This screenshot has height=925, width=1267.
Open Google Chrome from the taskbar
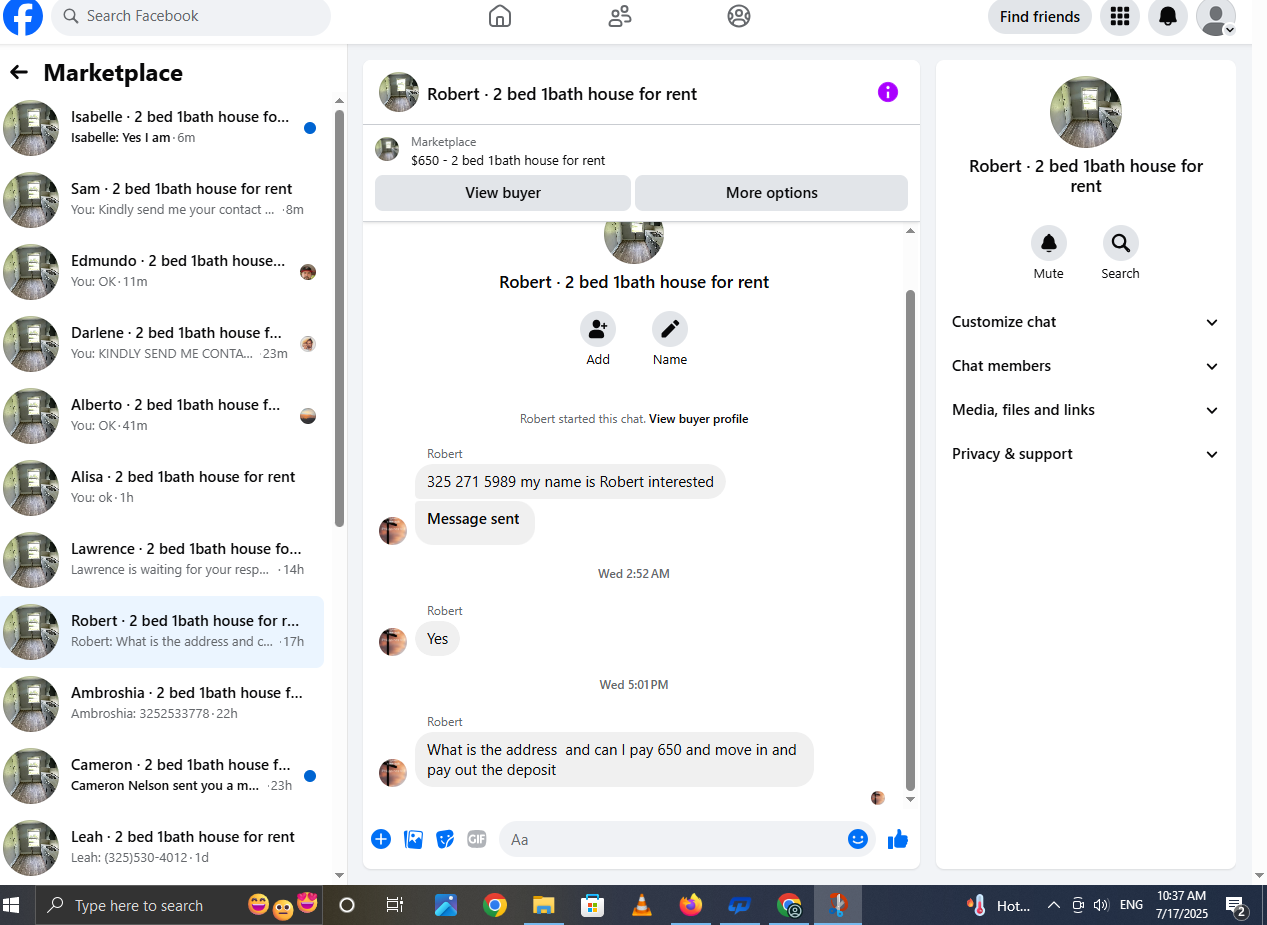[x=495, y=905]
